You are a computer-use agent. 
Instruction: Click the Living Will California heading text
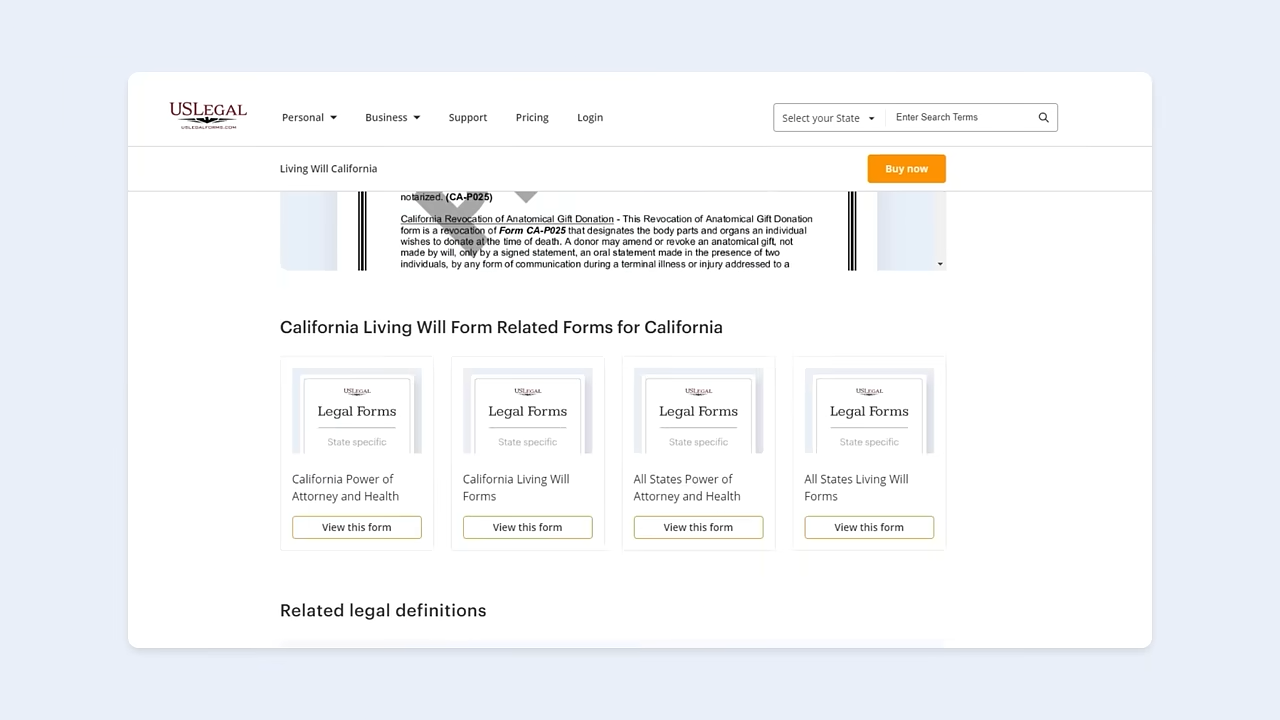[328, 169]
